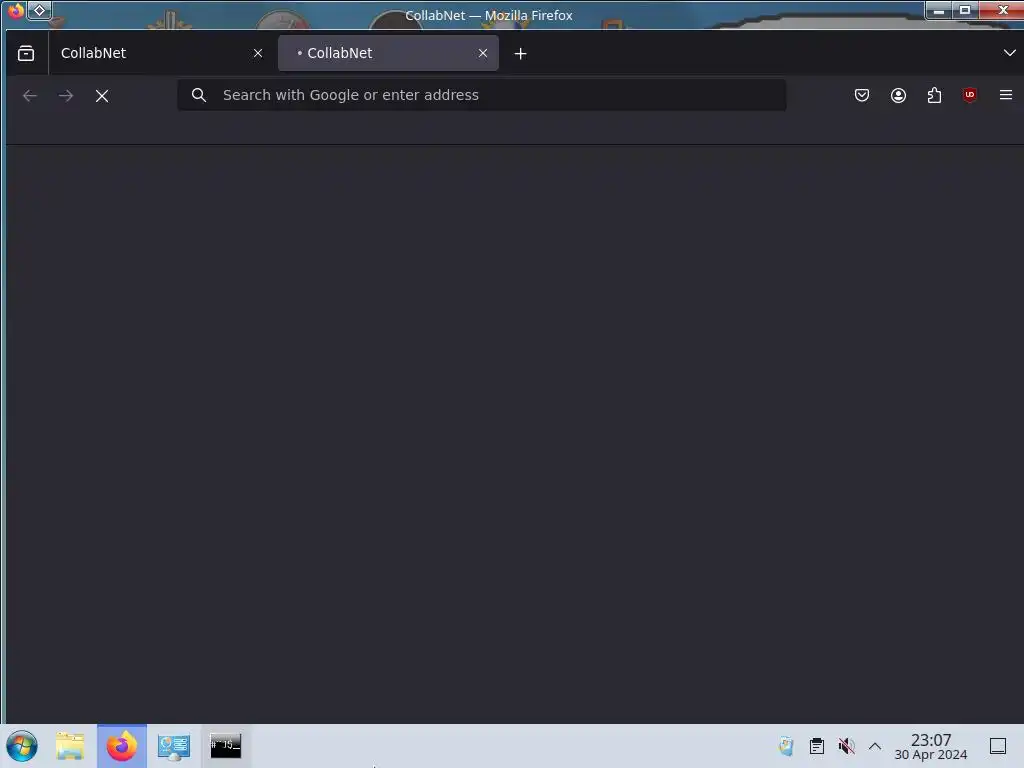Open the clipboard tray icon
The height and width of the screenshot is (768, 1024).
pyautogui.click(x=816, y=746)
